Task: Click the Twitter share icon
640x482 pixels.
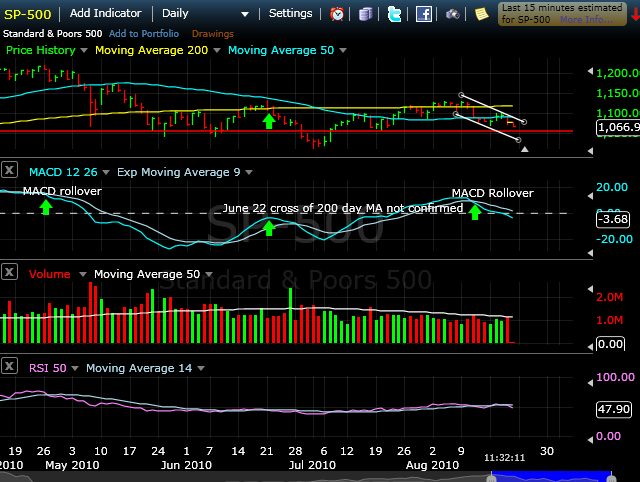Action: 394,14
